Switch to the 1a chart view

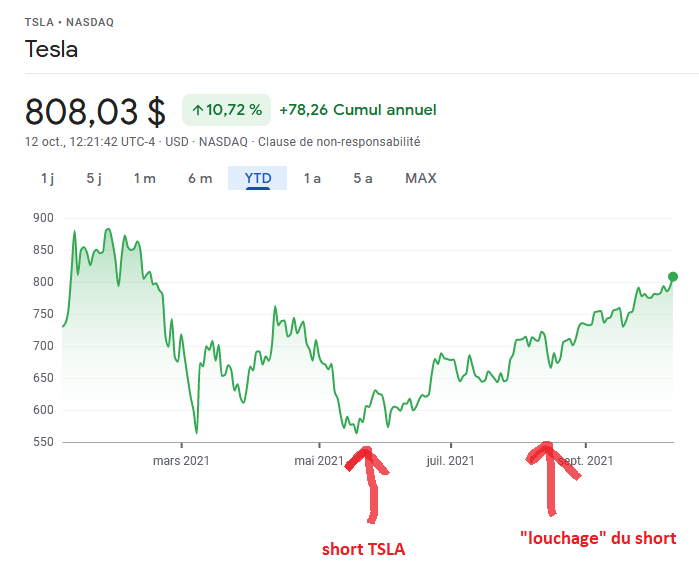312,178
